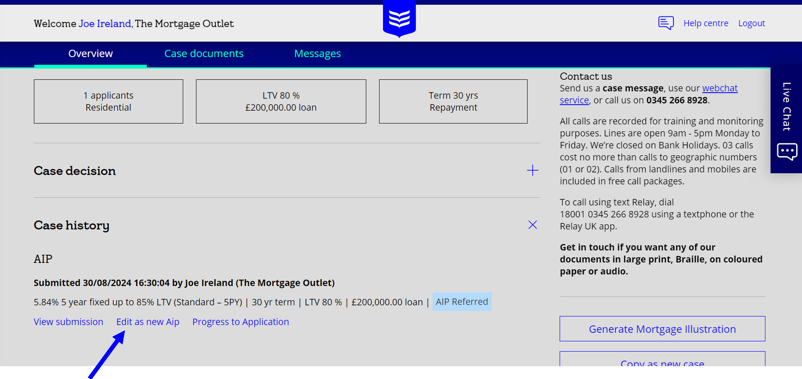Click the Contact us heading
Image resolution: width=802 pixels, height=379 pixels.
tap(586, 77)
